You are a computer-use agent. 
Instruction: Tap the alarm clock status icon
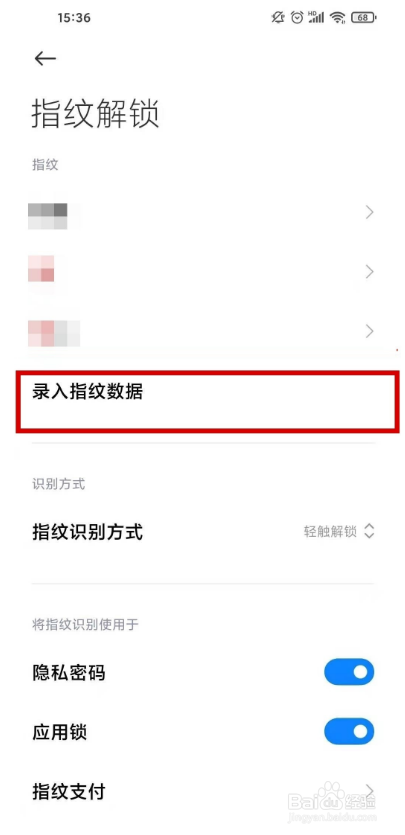(x=297, y=18)
